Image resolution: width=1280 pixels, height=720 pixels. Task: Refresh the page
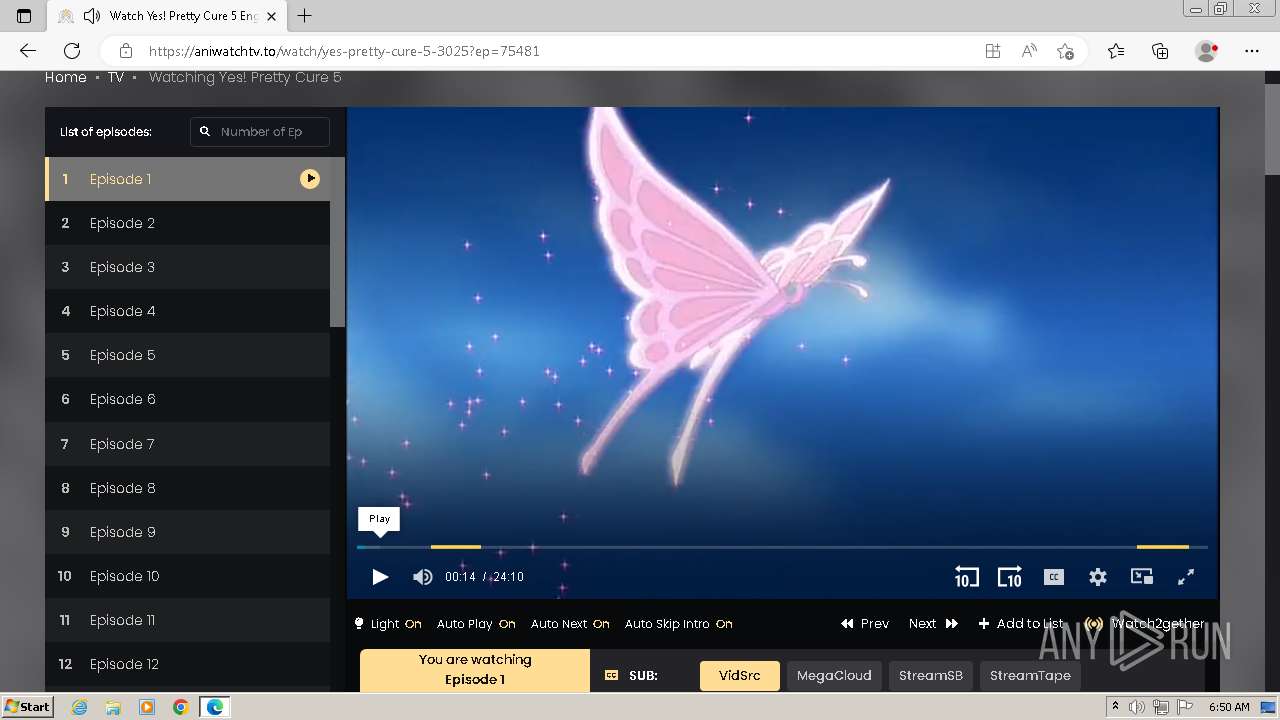72,51
